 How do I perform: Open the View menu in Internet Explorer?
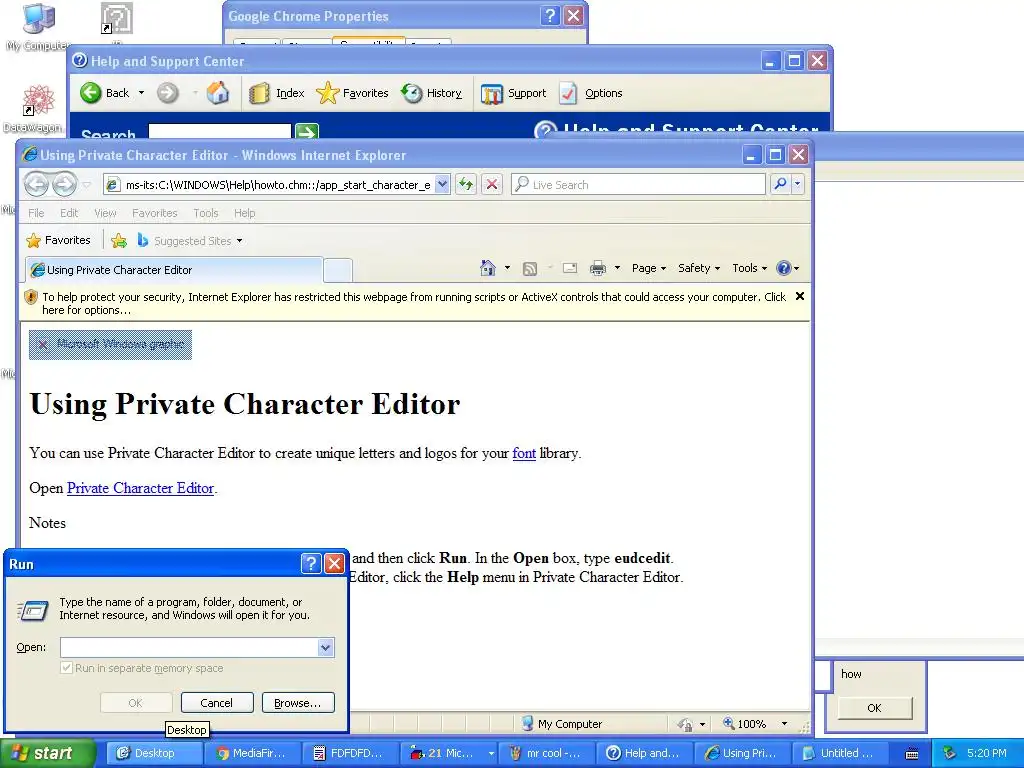point(105,213)
